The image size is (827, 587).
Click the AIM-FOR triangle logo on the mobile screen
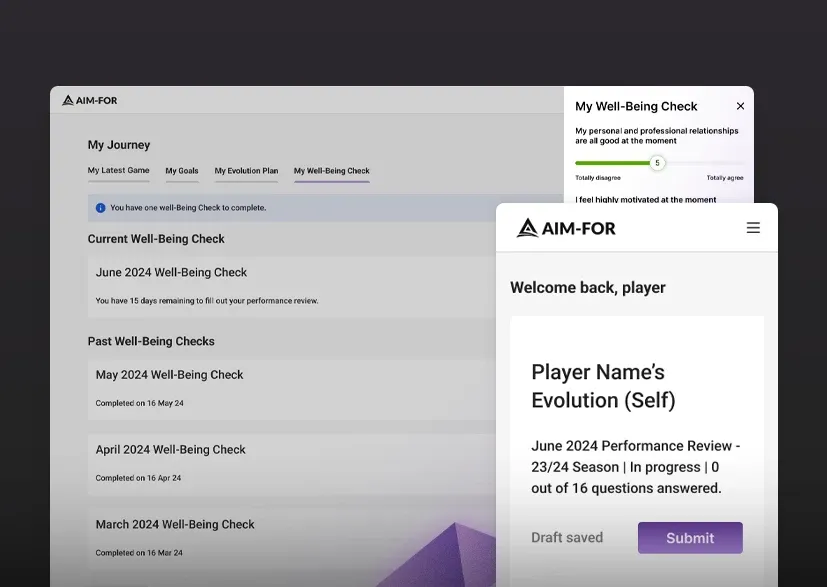pyautogui.click(x=527, y=227)
